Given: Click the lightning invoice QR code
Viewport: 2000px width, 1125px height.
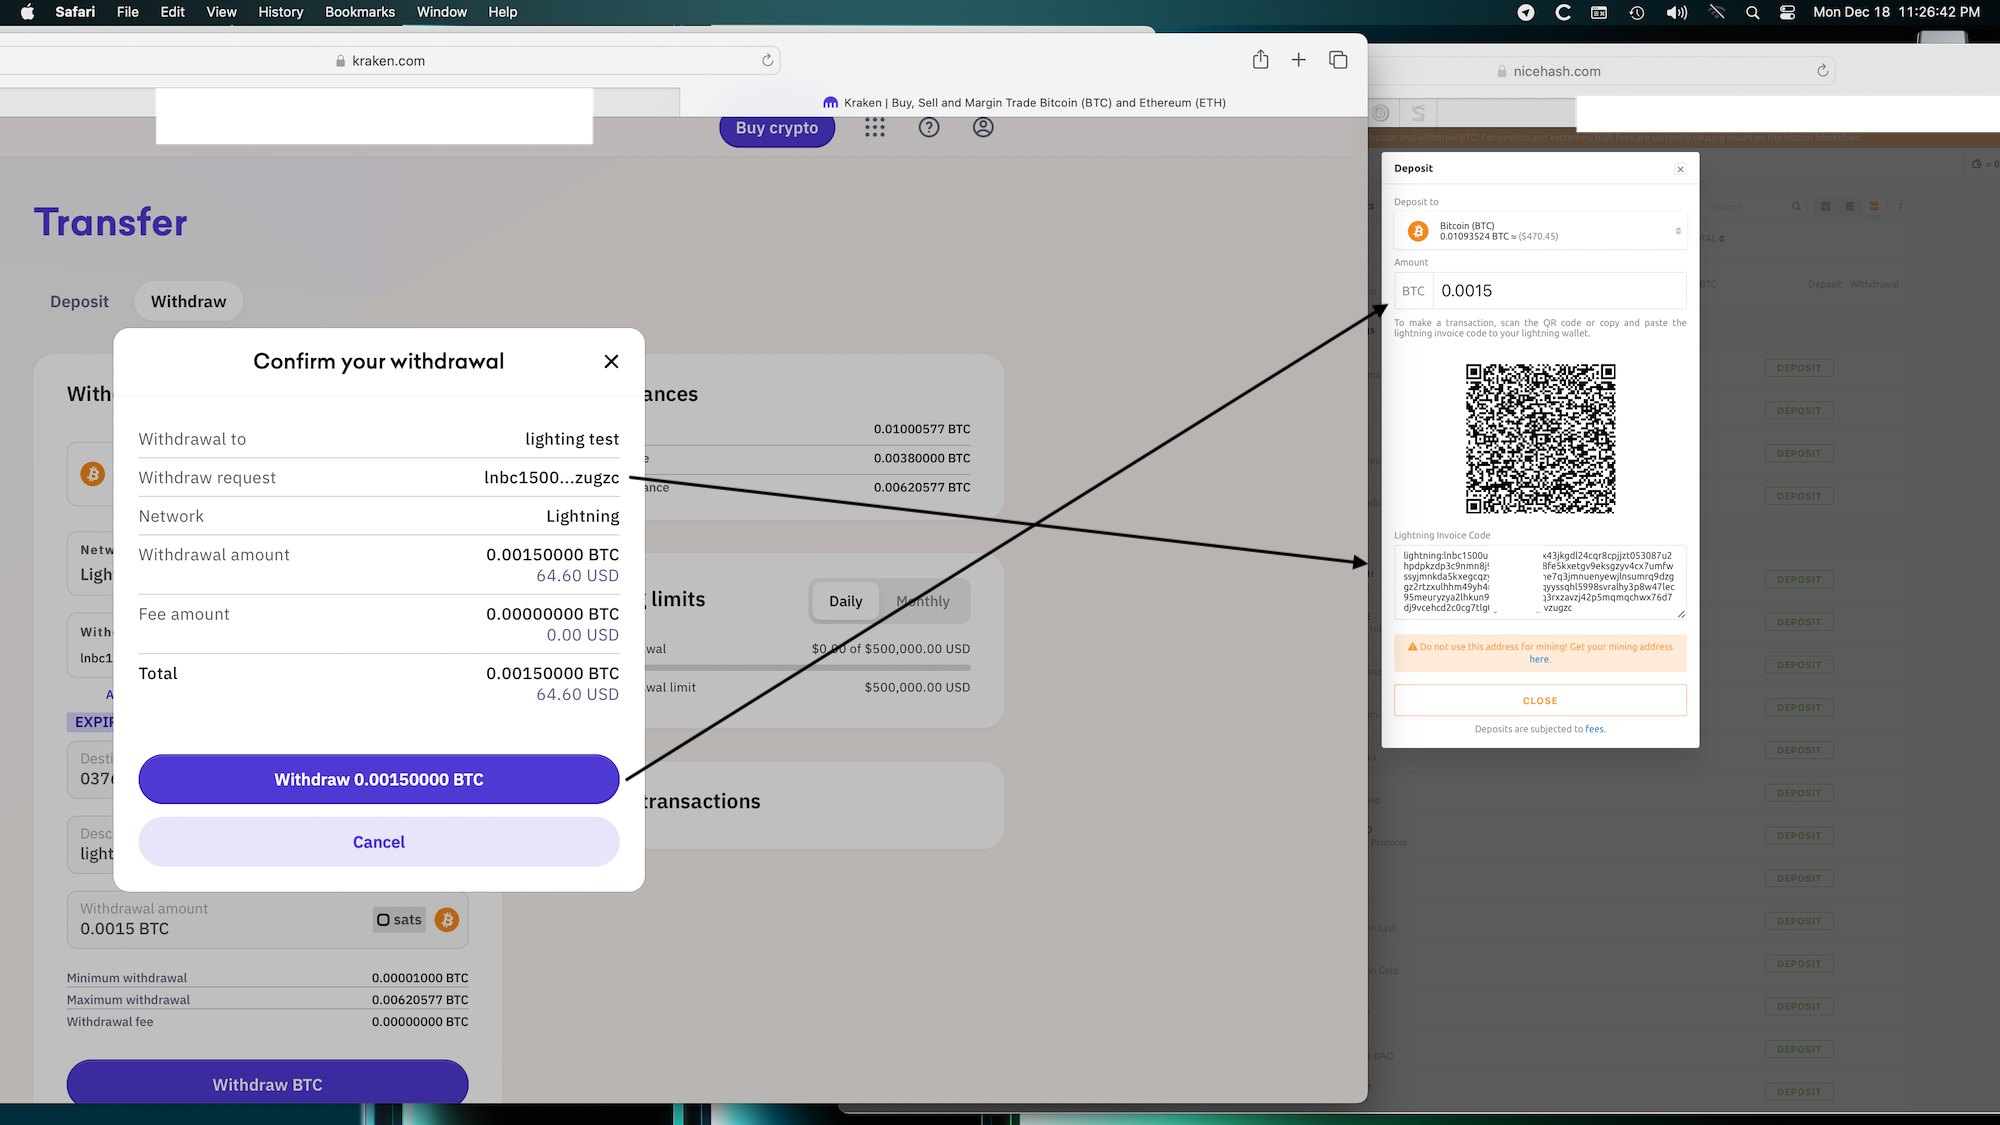Looking at the screenshot, I should tap(1540, 439).
